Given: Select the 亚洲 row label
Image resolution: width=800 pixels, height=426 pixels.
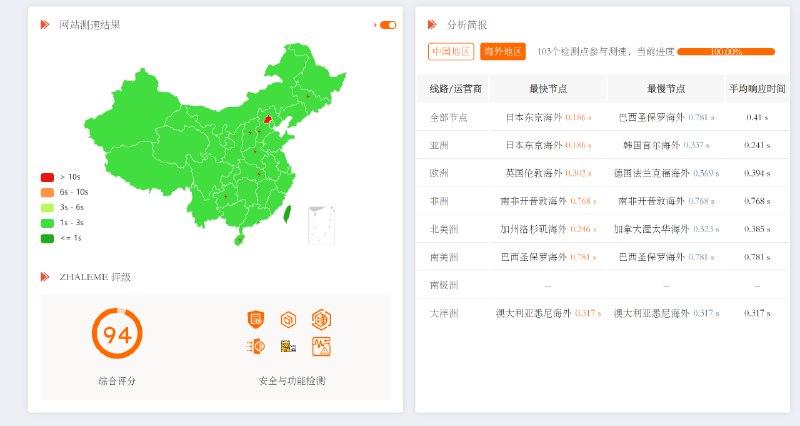Looking at the screenshot, I should click(x=439, y=145).
